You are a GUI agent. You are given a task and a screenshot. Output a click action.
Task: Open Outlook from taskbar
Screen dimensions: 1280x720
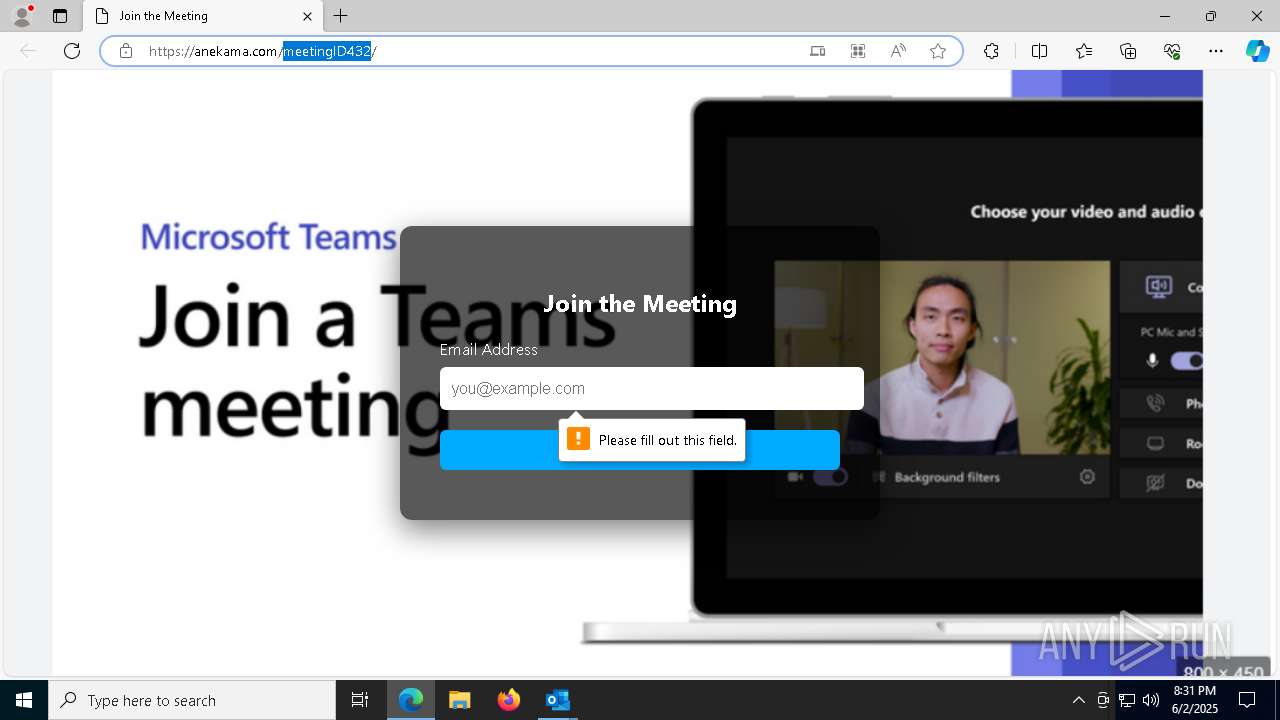(557, 700)
